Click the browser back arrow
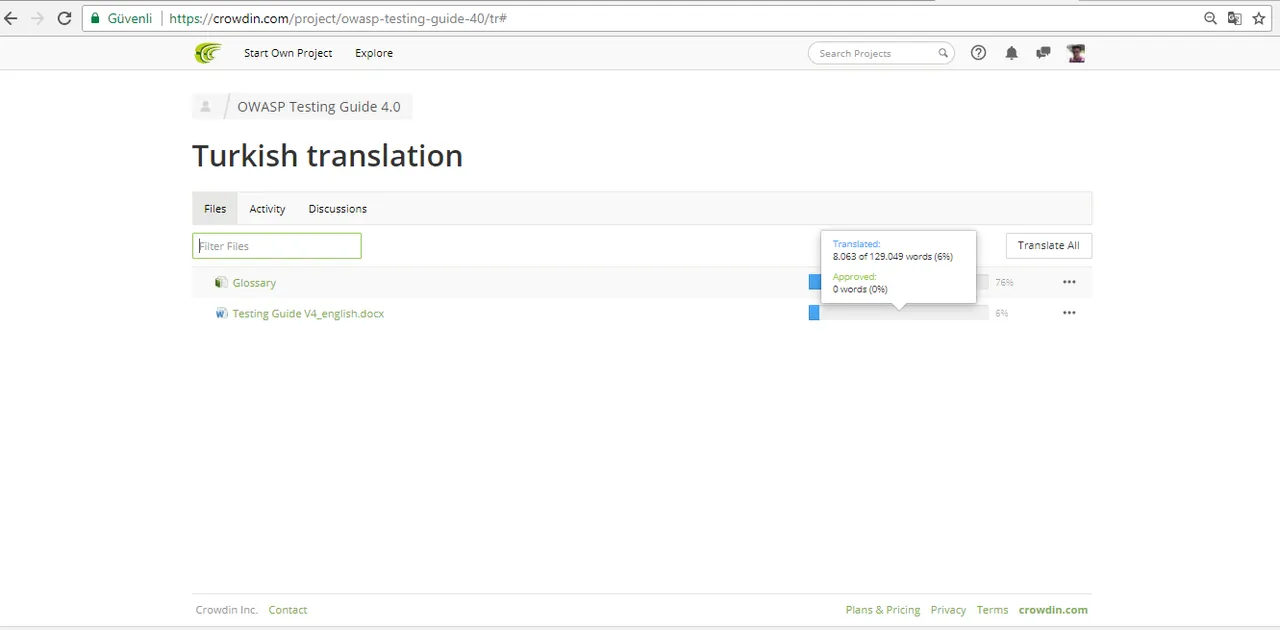The height and width of the screenshot is (630, 1280). pyautogui.click(x=12, y=18)
